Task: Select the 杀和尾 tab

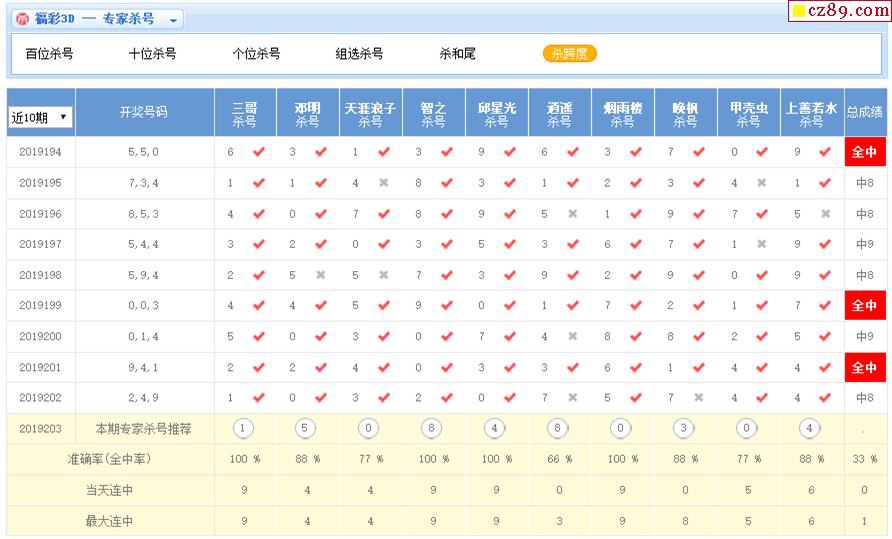Action: pyautogui.click(x=457, y=54)
